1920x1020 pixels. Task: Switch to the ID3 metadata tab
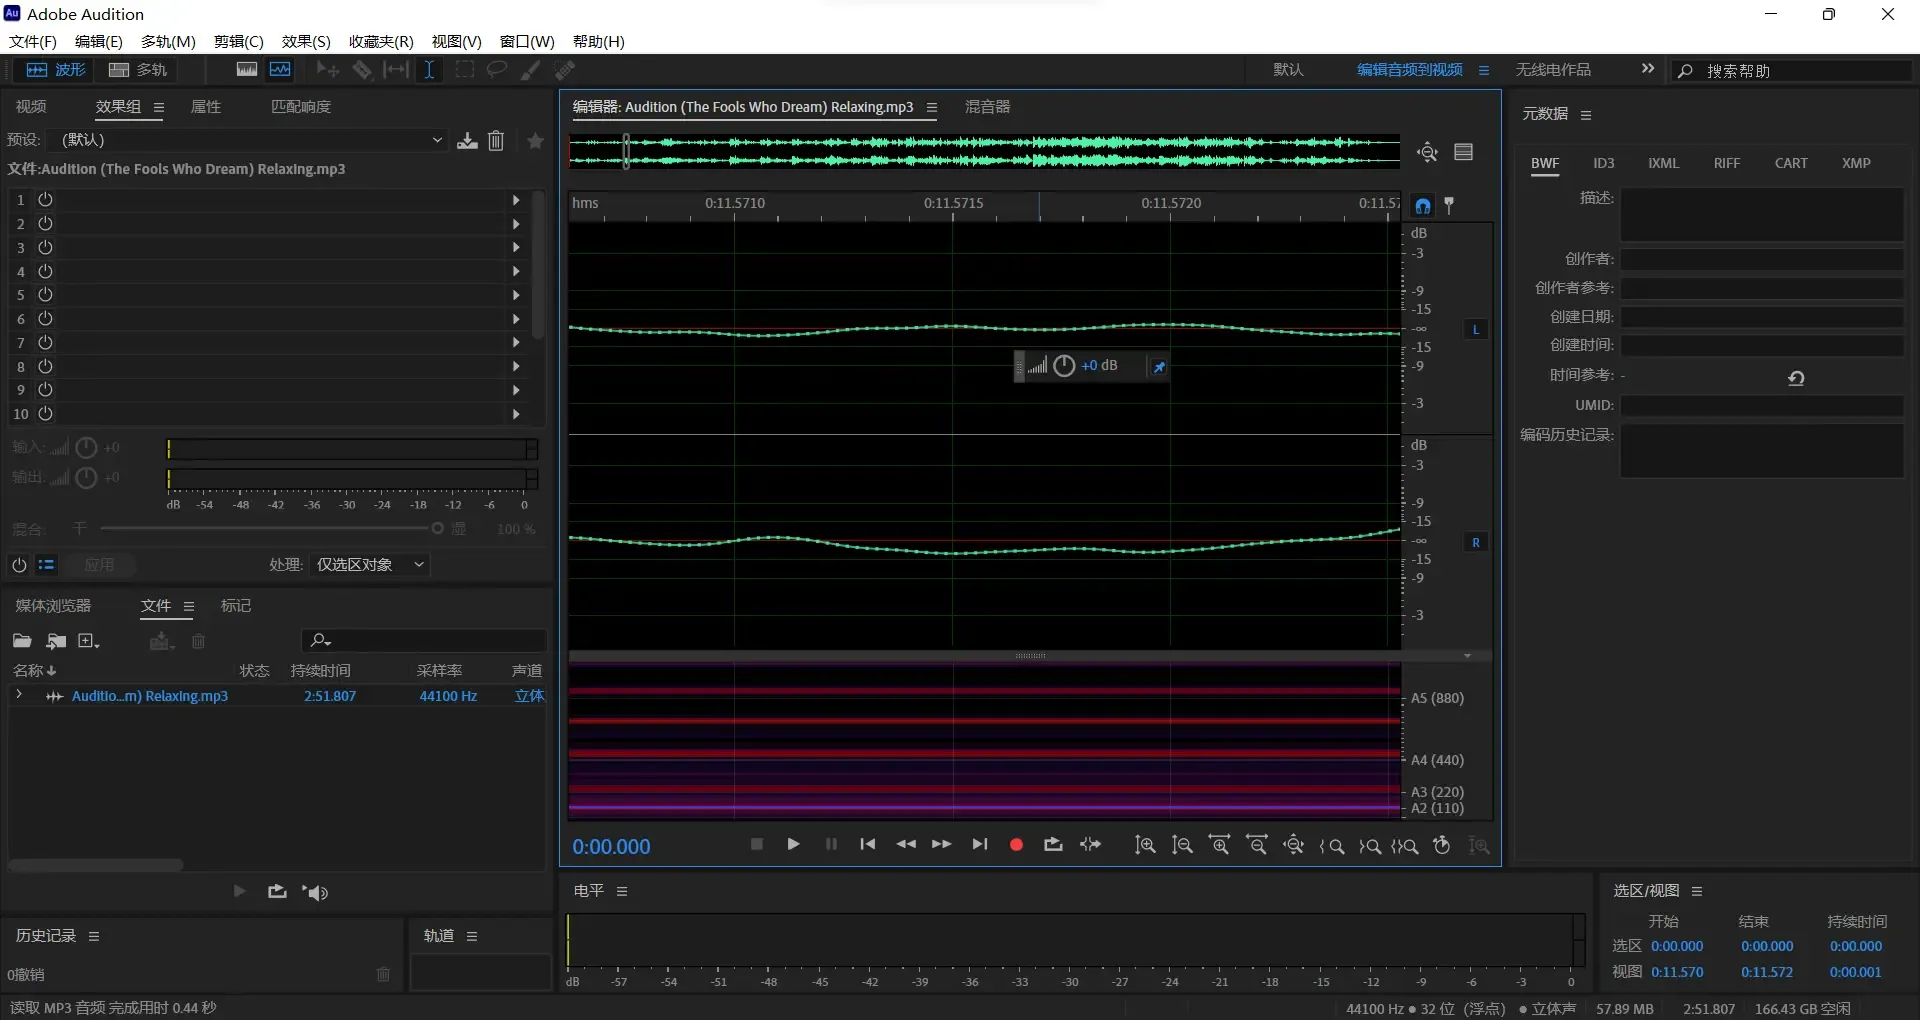coord(1604,163)
